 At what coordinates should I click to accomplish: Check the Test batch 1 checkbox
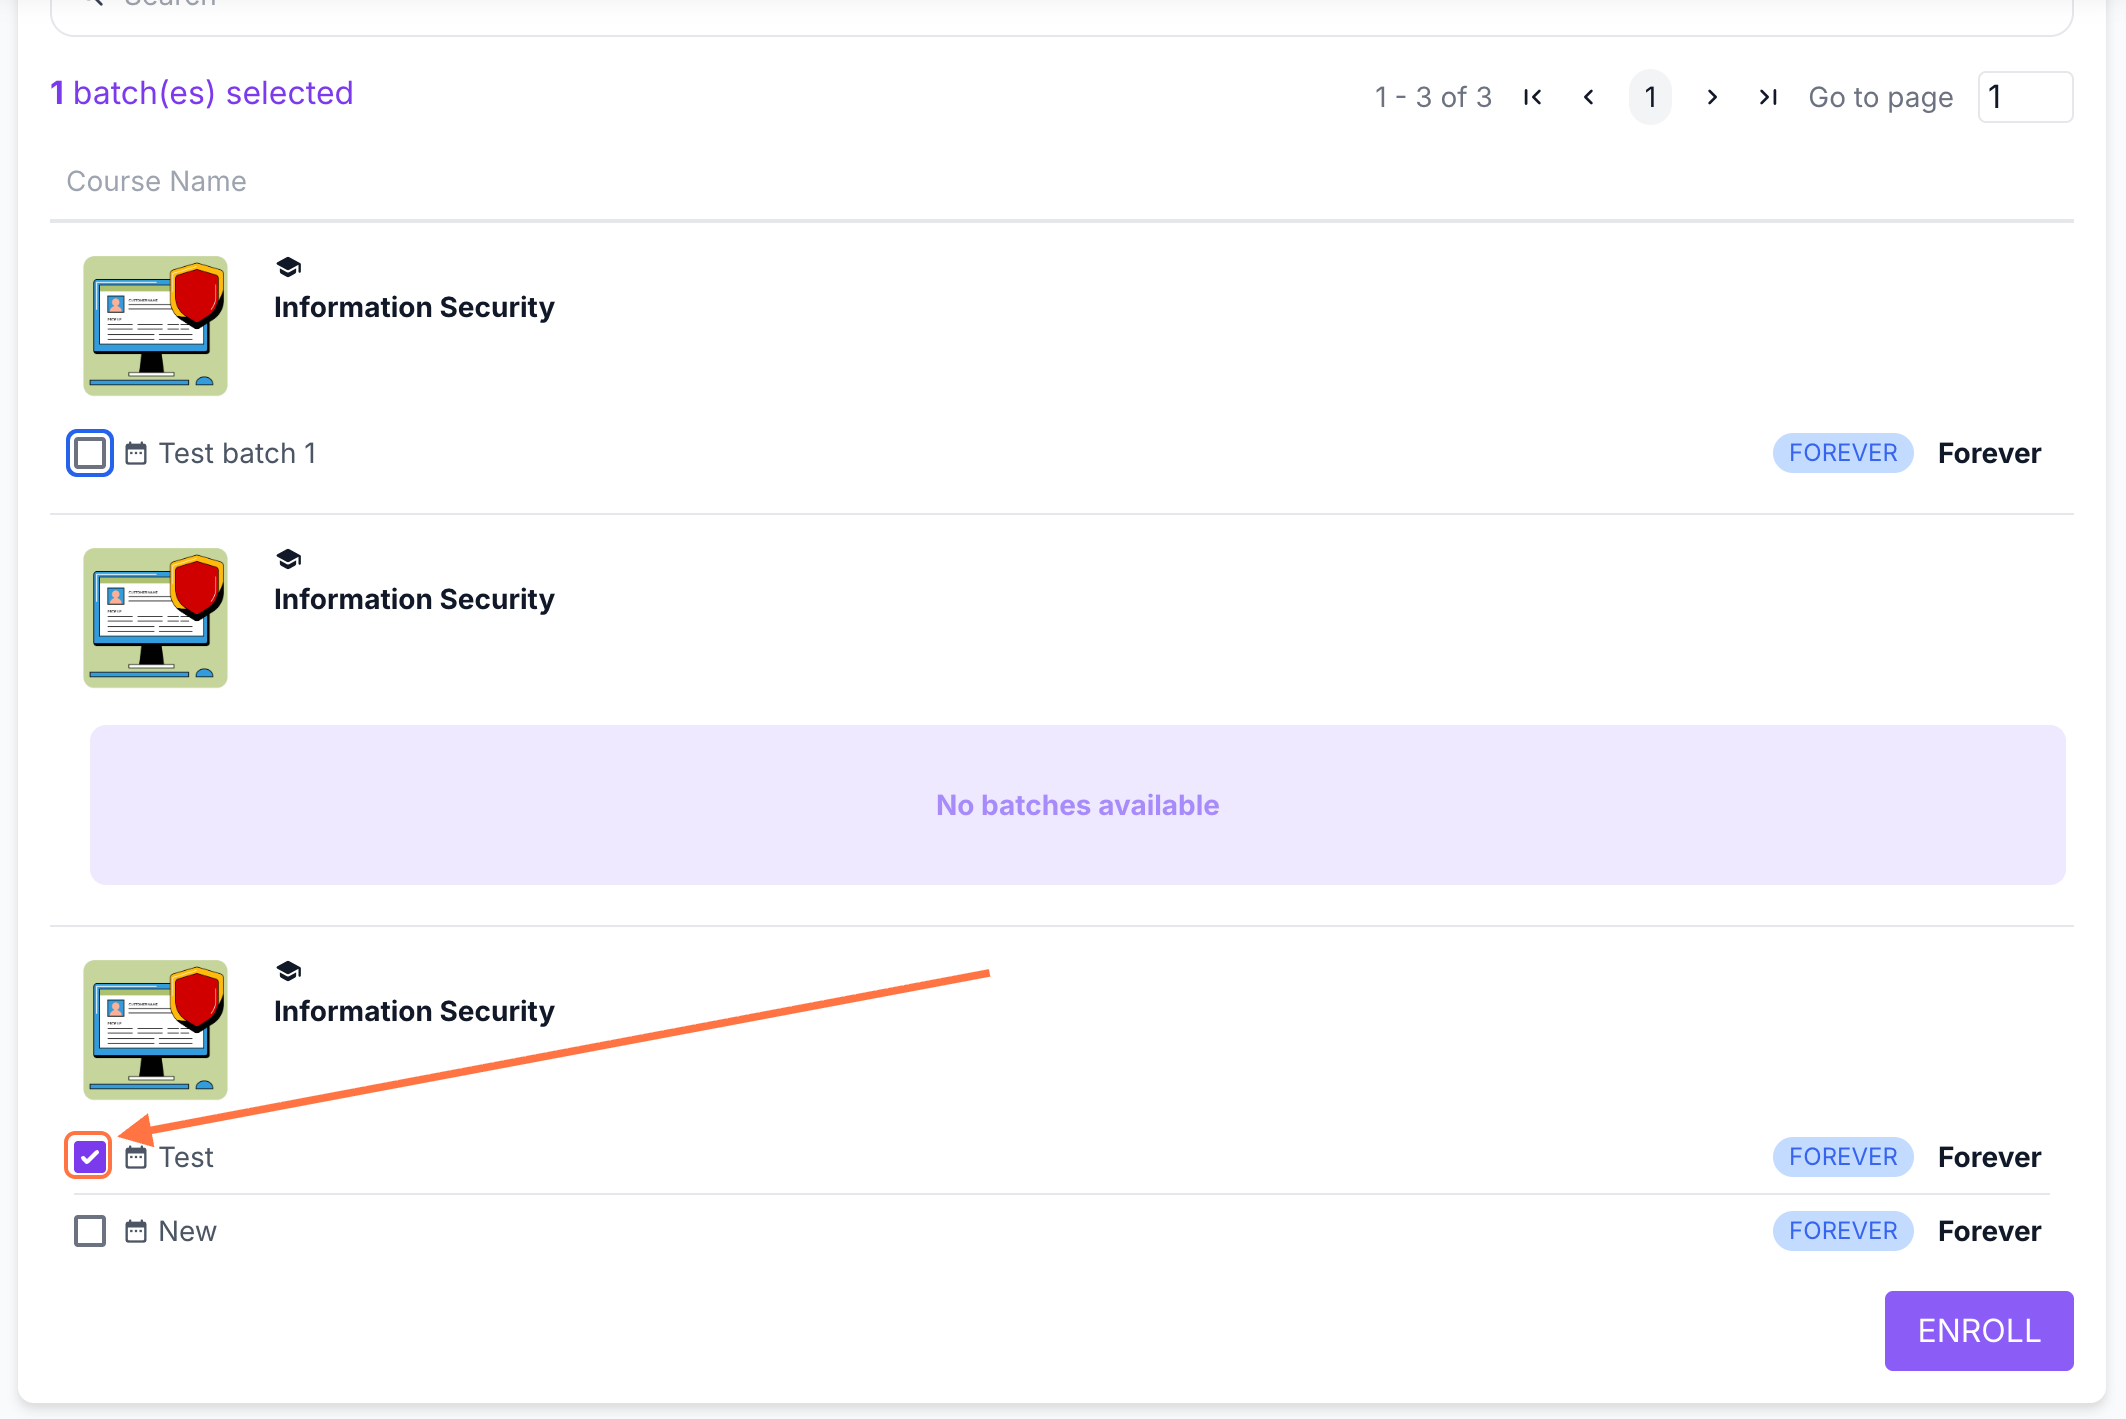click(90, 453)
